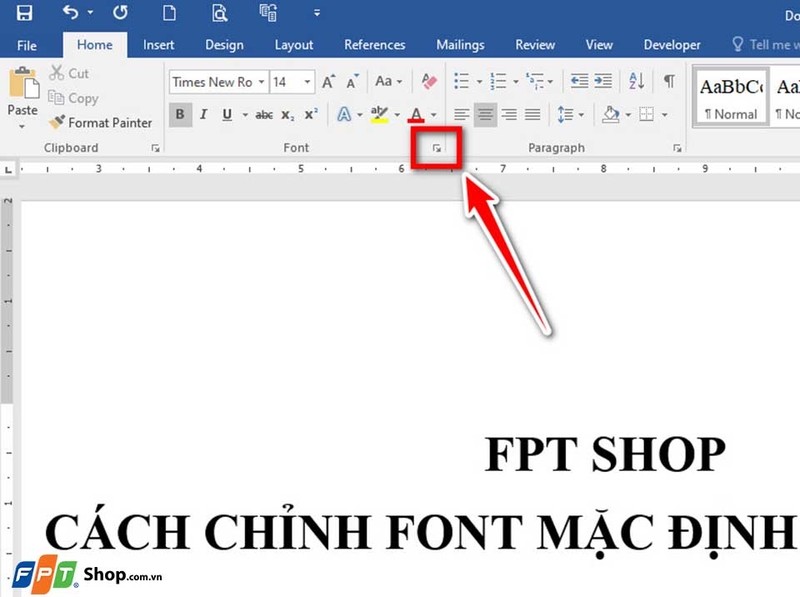Apply Text Effects and Typography
The image size is (800, 597).
pos(344,114)
